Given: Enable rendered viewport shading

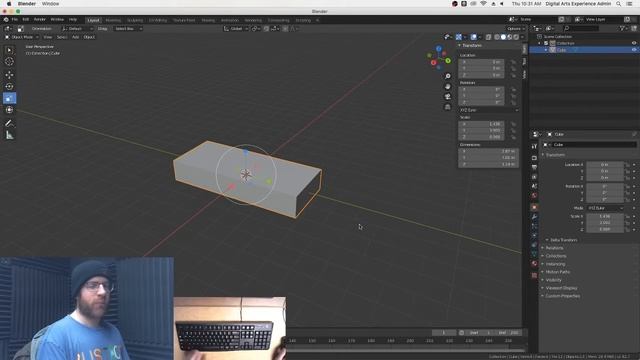Looking at the screenshot, I should pos(516,37).
